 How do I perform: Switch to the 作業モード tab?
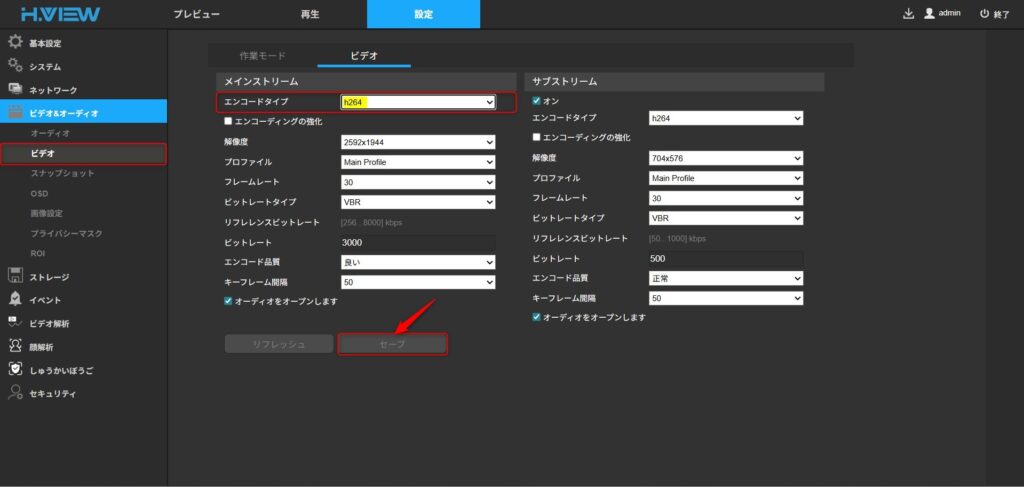coord(263,56)
